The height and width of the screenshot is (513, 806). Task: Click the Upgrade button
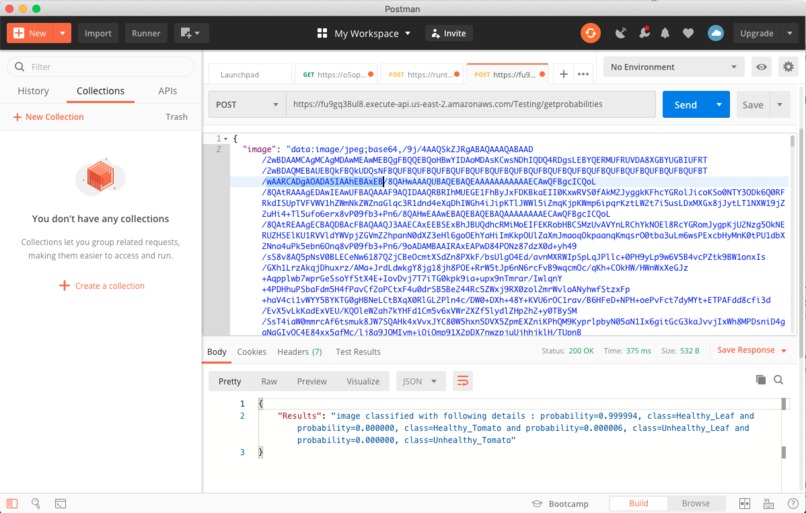757,33
